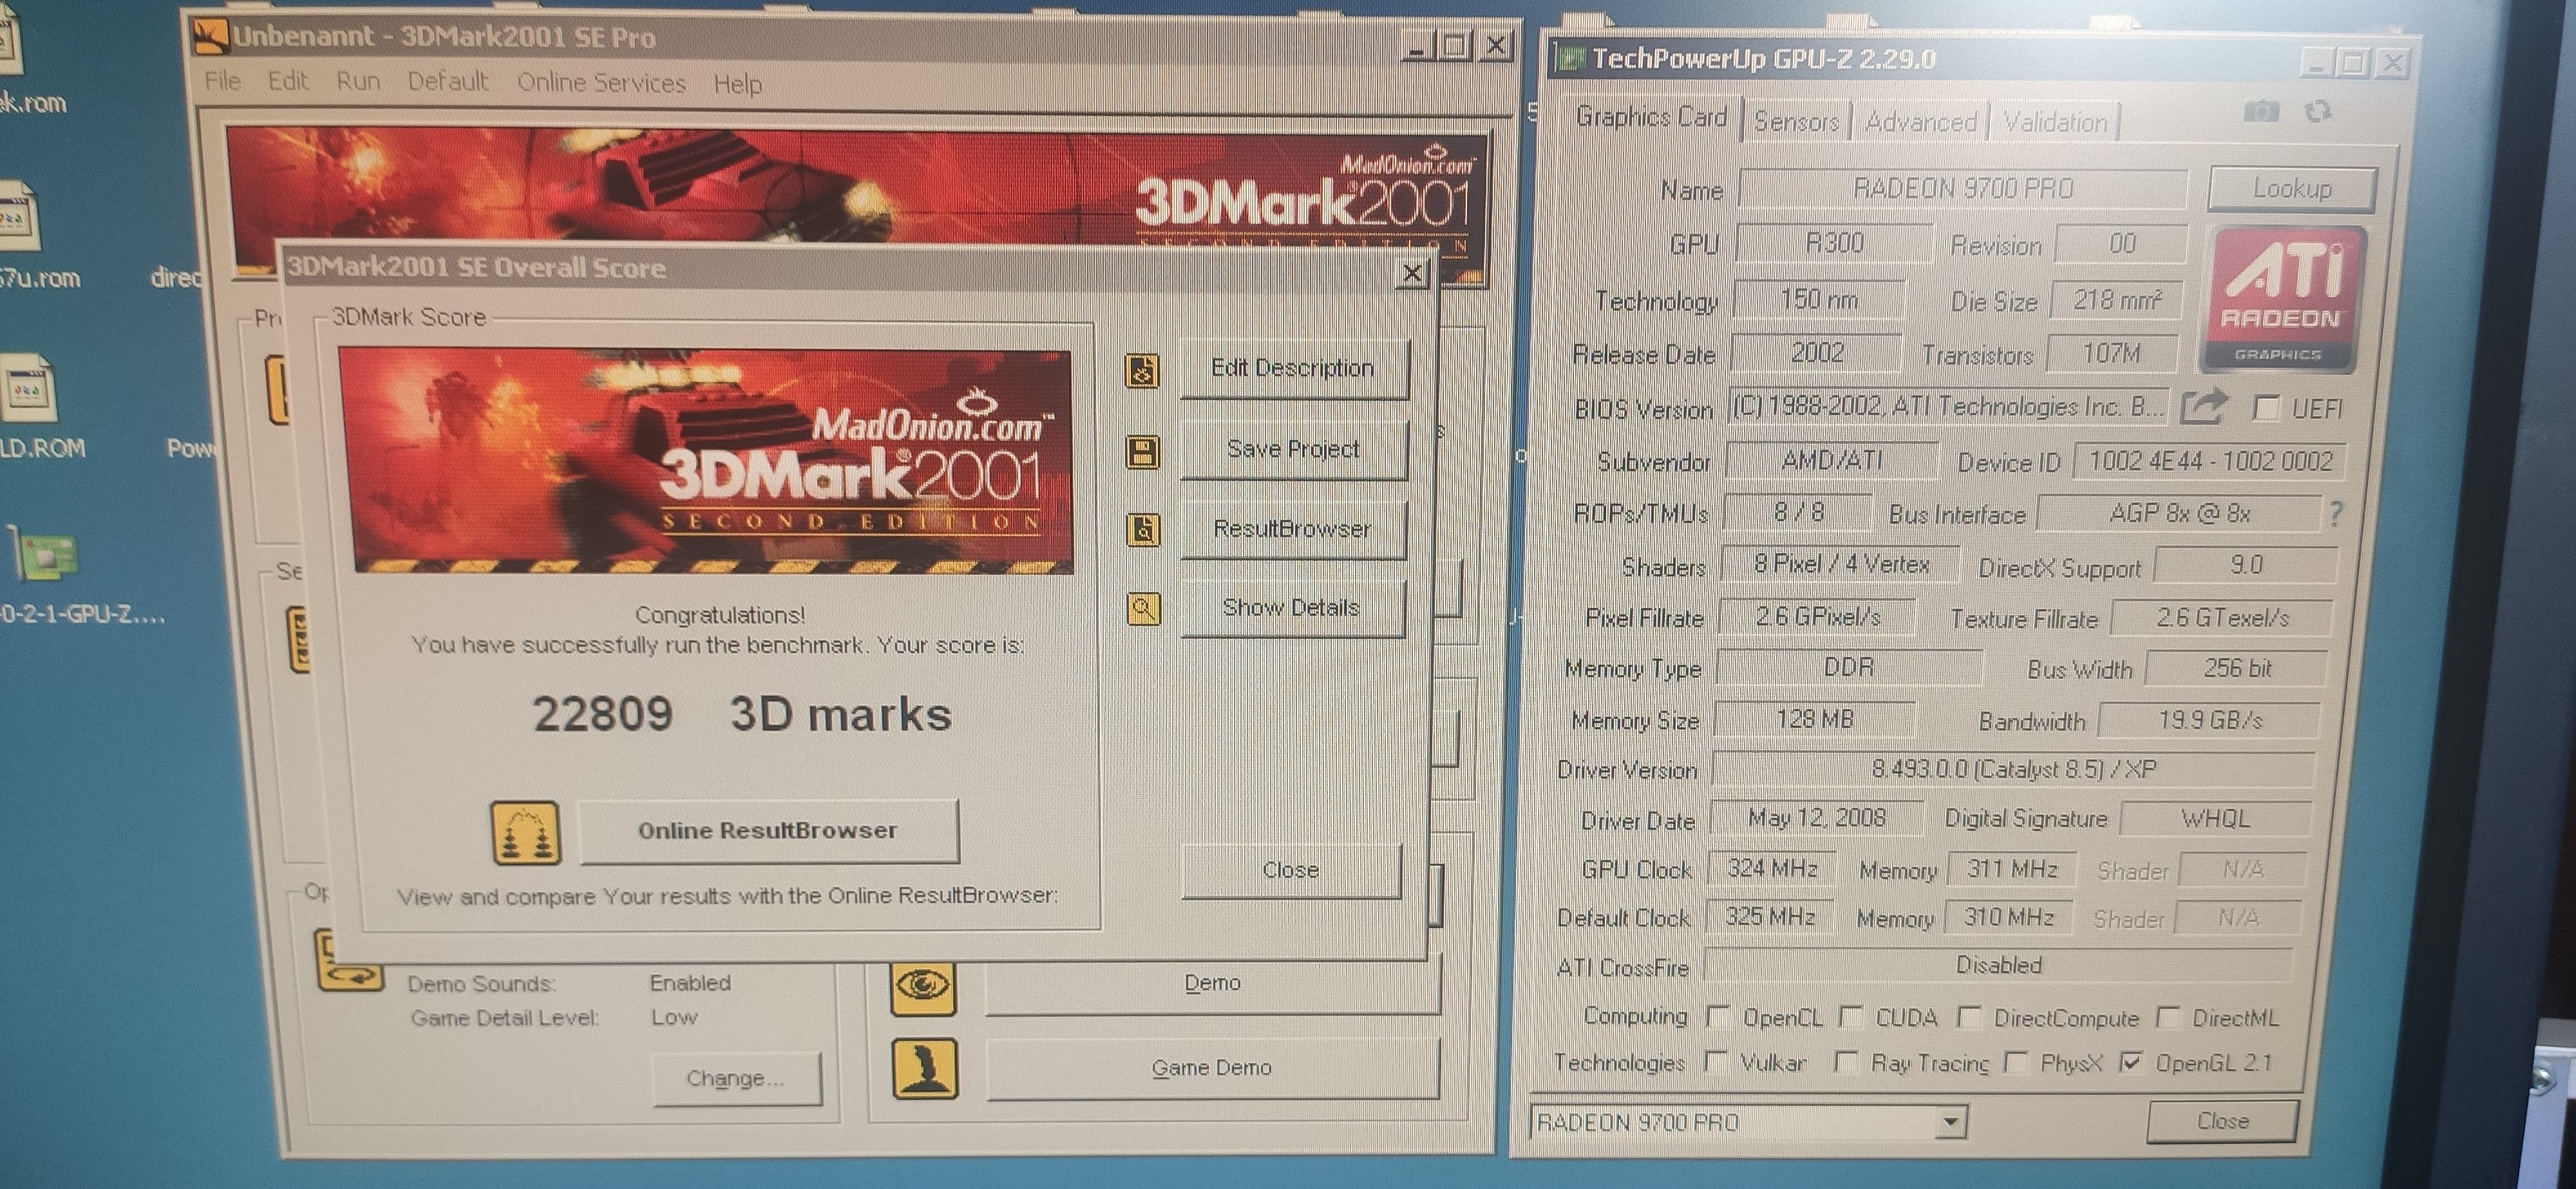Click the Device ID 1002 4E44 value

2210,461
